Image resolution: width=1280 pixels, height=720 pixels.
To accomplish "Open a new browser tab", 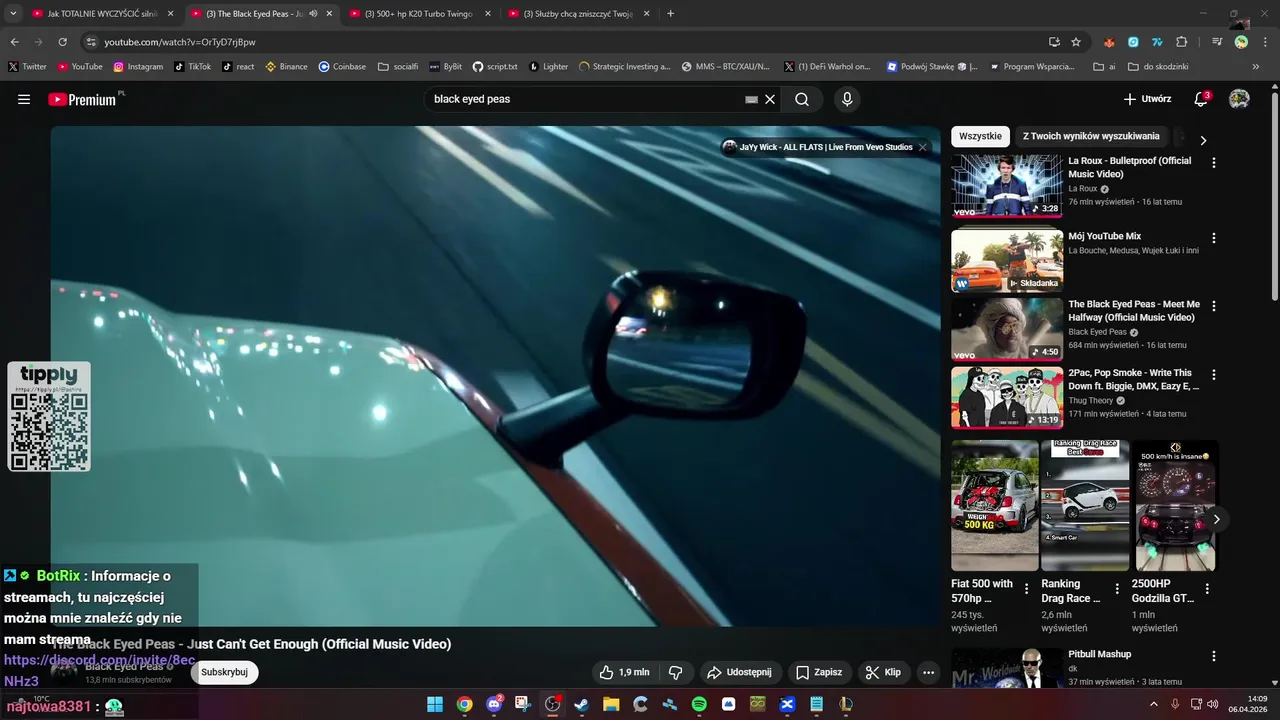I will coord(670,14).
